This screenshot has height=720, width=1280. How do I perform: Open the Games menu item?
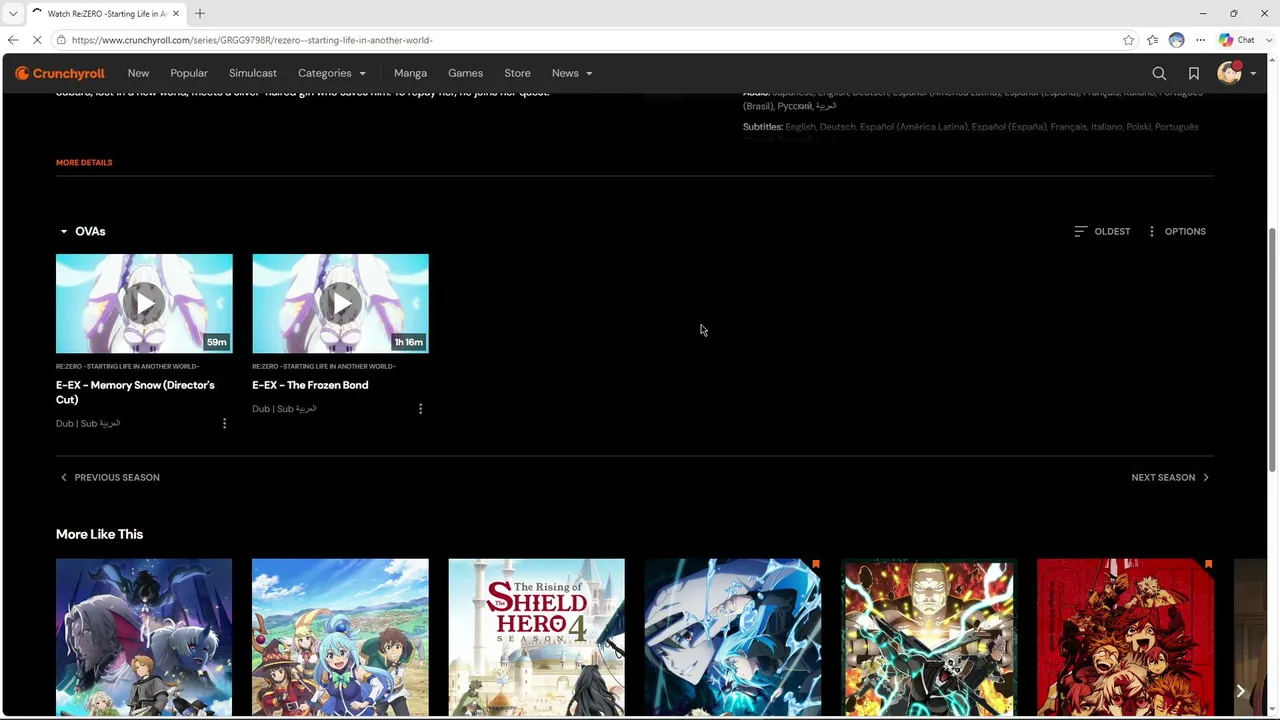[465, 73]
